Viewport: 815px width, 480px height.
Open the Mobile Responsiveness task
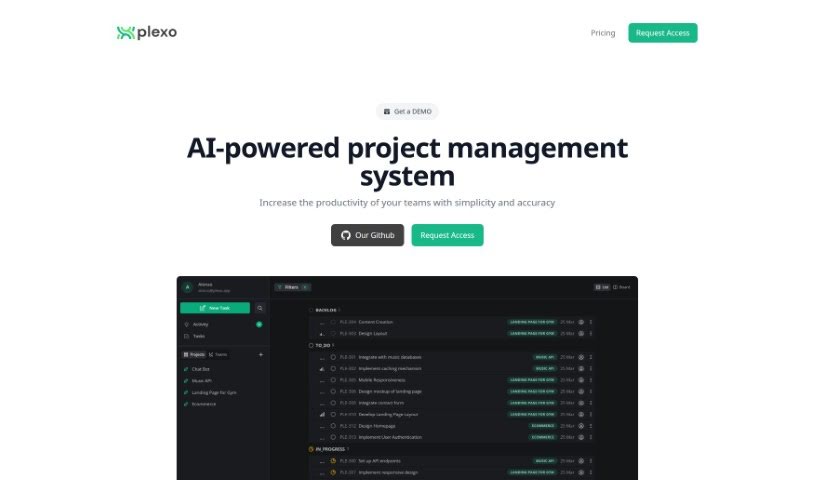[382, 380]
